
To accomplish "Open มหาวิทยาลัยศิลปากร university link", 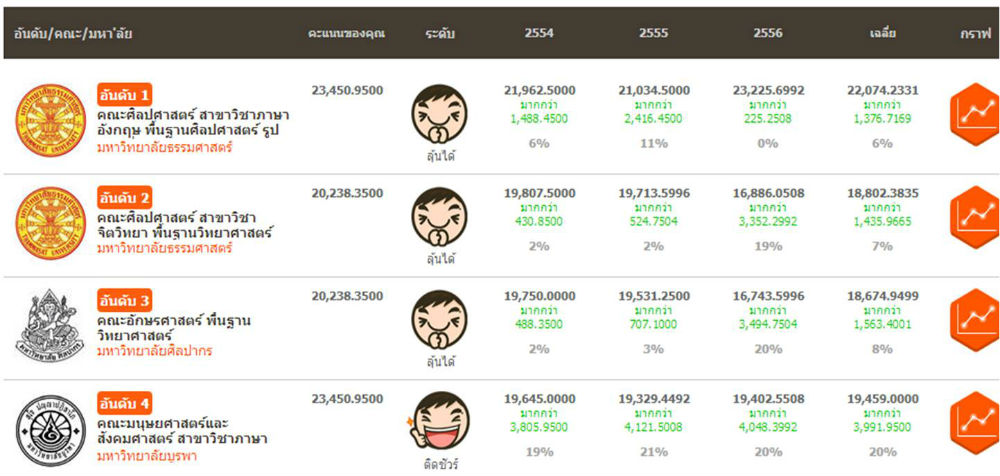I will 154,351.
